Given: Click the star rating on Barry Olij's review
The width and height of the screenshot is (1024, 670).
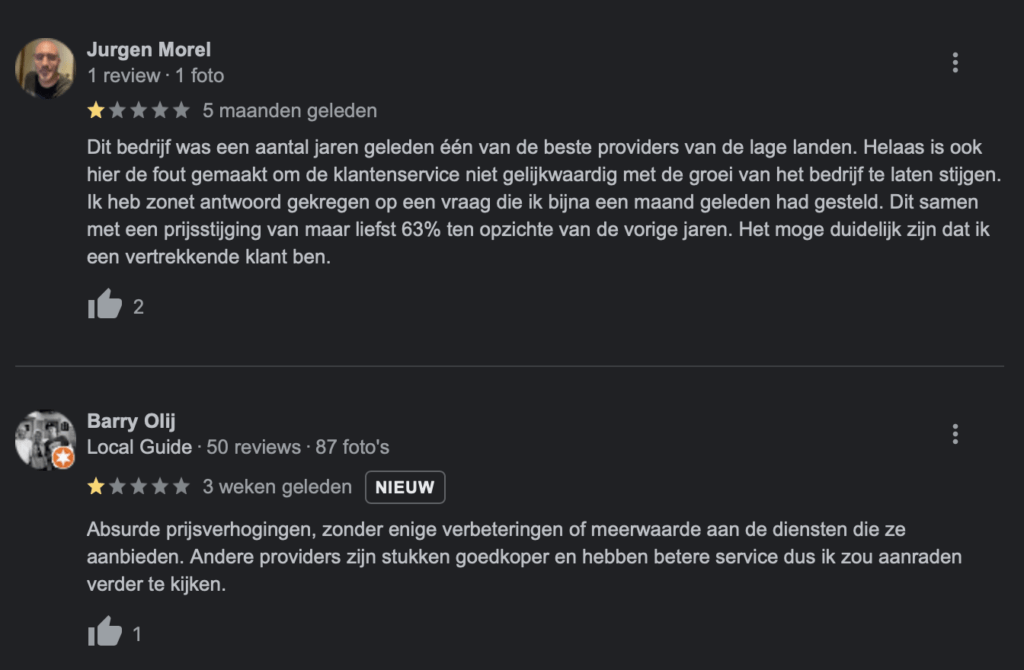Looking at the screenshot, I should click(138, 487).
